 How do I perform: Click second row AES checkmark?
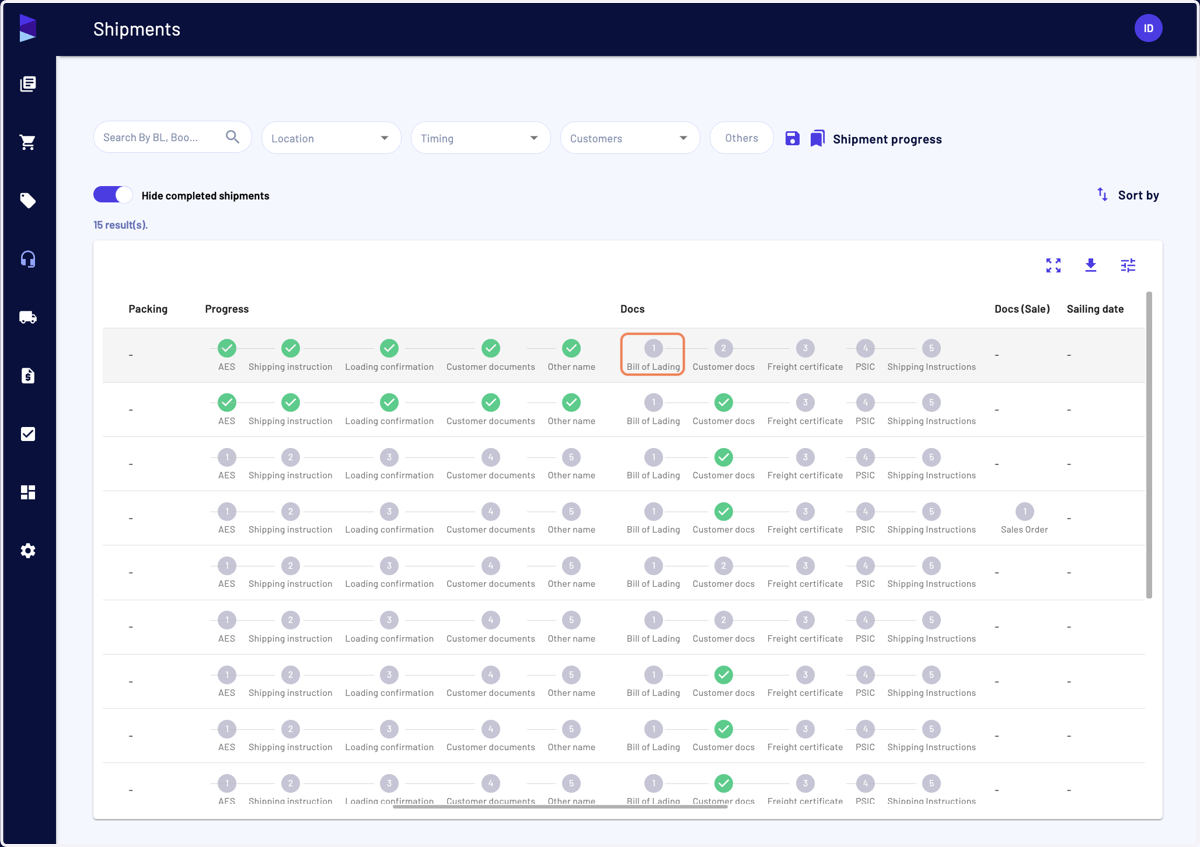pyautogui.click(x=227, y=402)
